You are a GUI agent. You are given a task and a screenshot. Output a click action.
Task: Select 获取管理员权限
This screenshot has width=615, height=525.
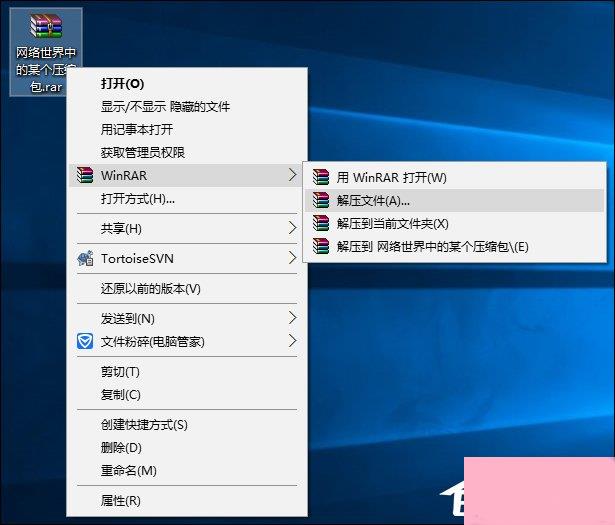187,153
